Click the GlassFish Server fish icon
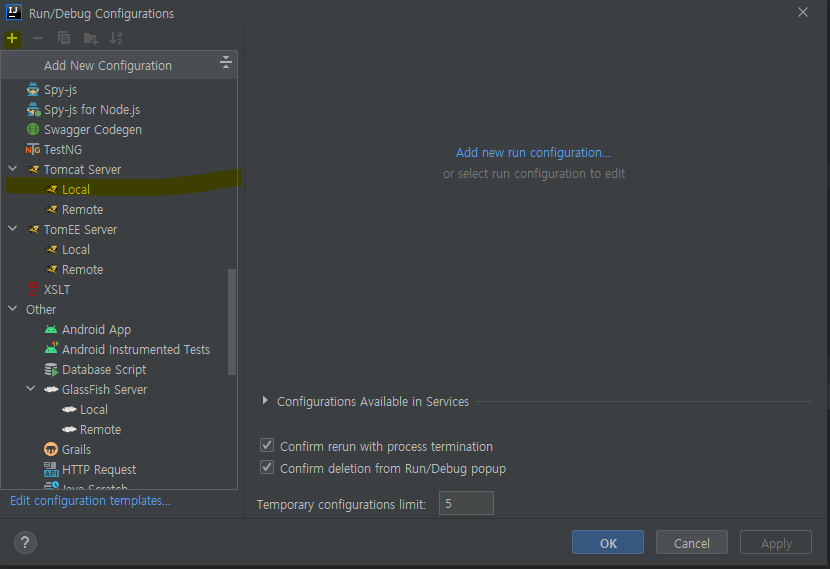 tap(51, 390)
